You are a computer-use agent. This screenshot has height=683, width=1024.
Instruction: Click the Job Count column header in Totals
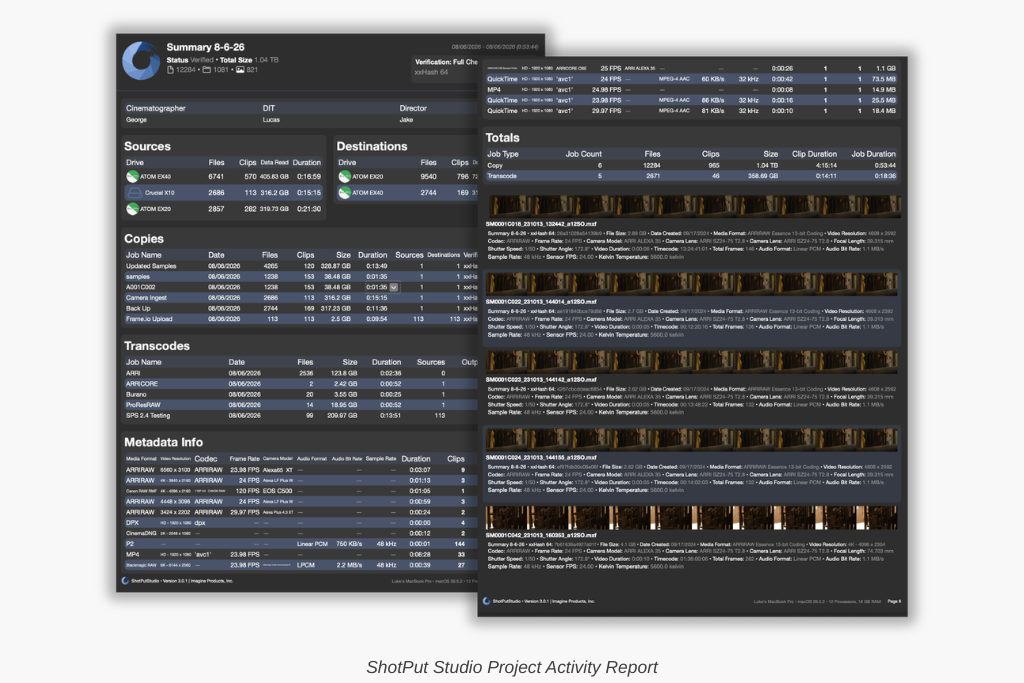pyautogui.click(x=583, y=154)
